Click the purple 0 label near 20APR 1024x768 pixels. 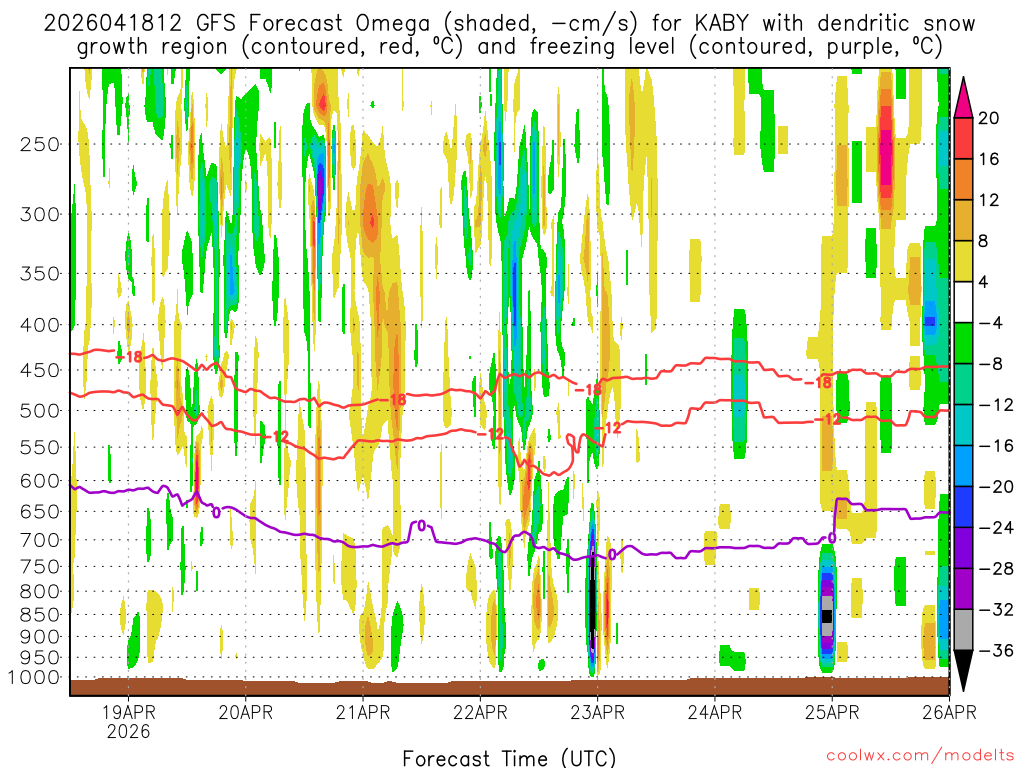point(216,513)
